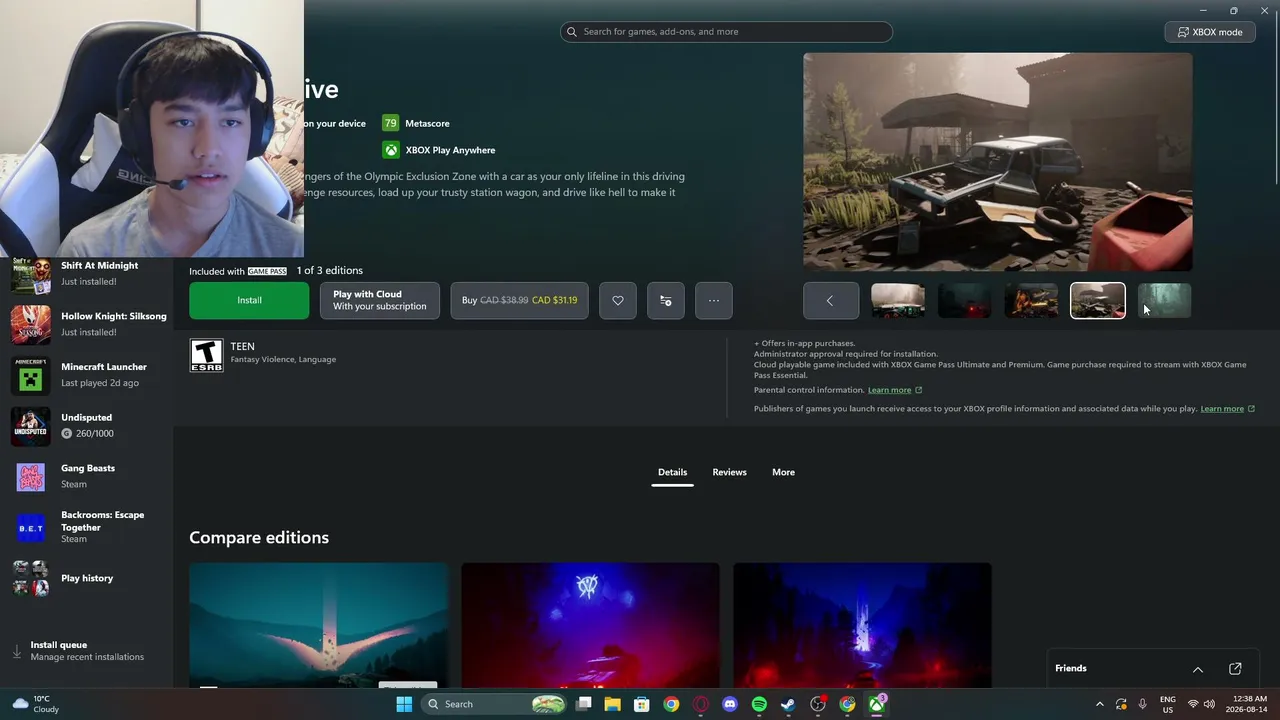Install the game with green Install button
This screenshot has height=720, width=1280.
coord(249,301)
